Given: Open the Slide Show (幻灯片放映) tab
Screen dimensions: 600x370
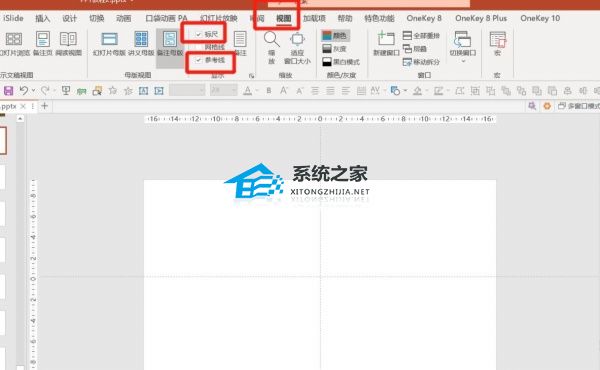Looking at the screenshot, I should click(219, 18).
